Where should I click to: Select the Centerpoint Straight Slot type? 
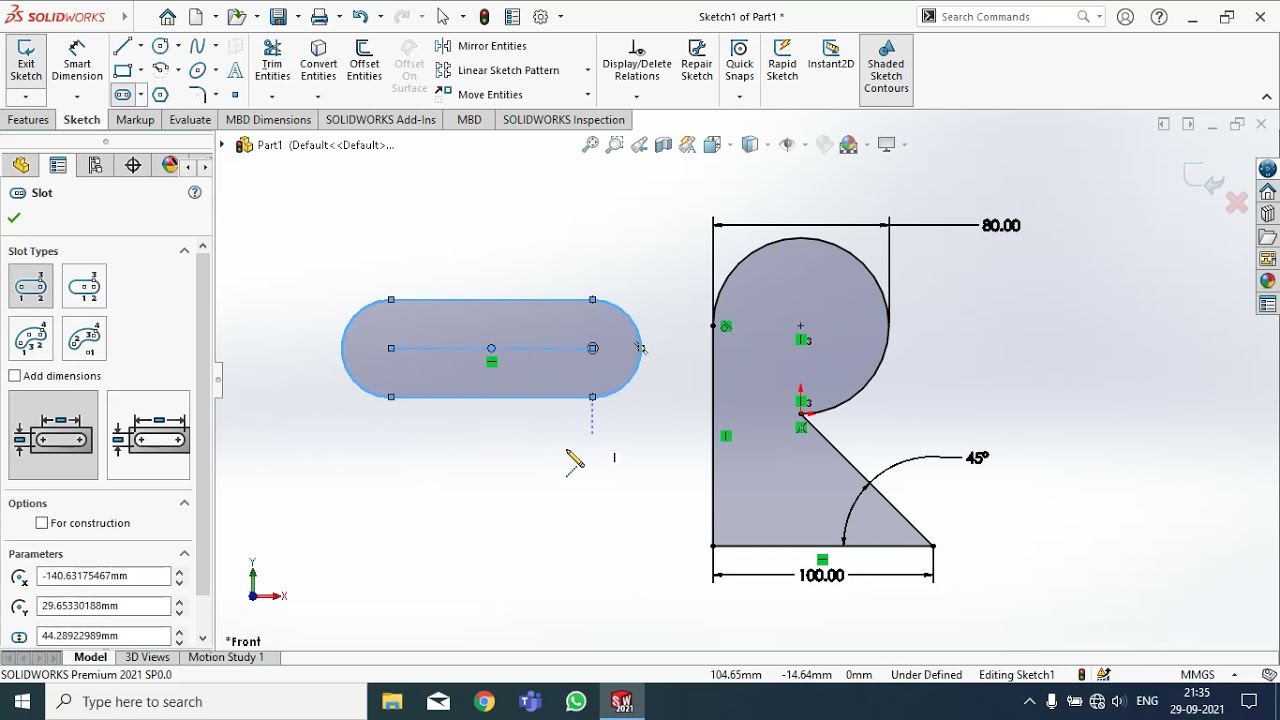pyautogui.click(x=84, y=286)
